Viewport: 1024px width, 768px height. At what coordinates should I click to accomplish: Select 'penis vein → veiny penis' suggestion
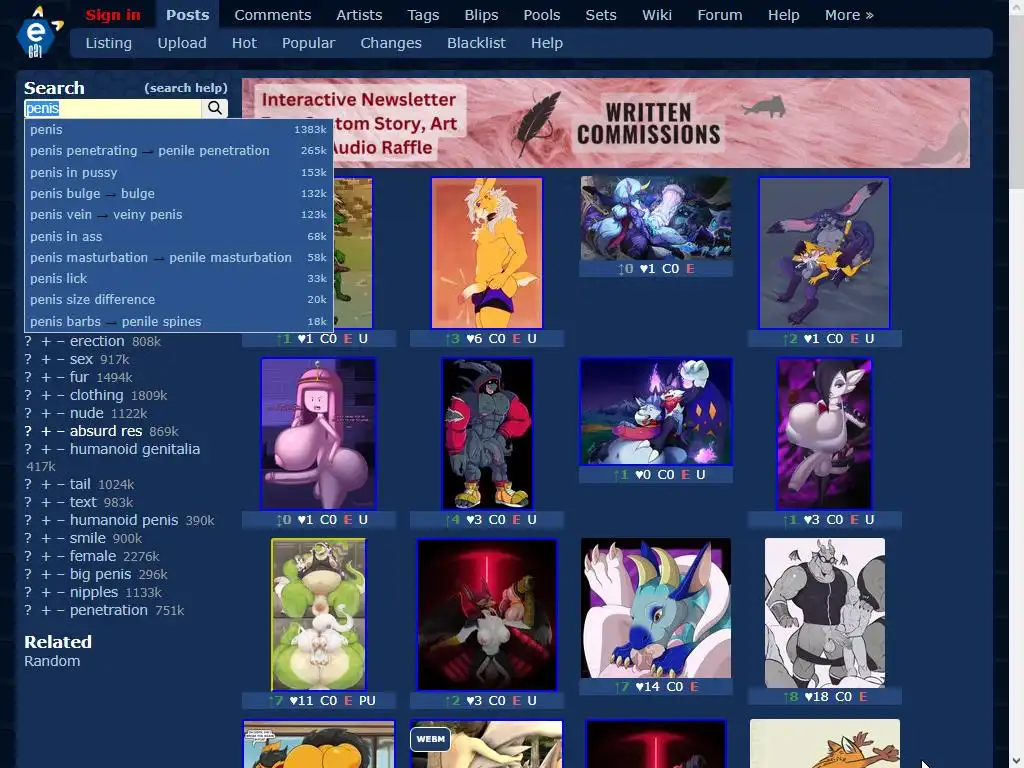pyautogui.click(x=178, y=215)
